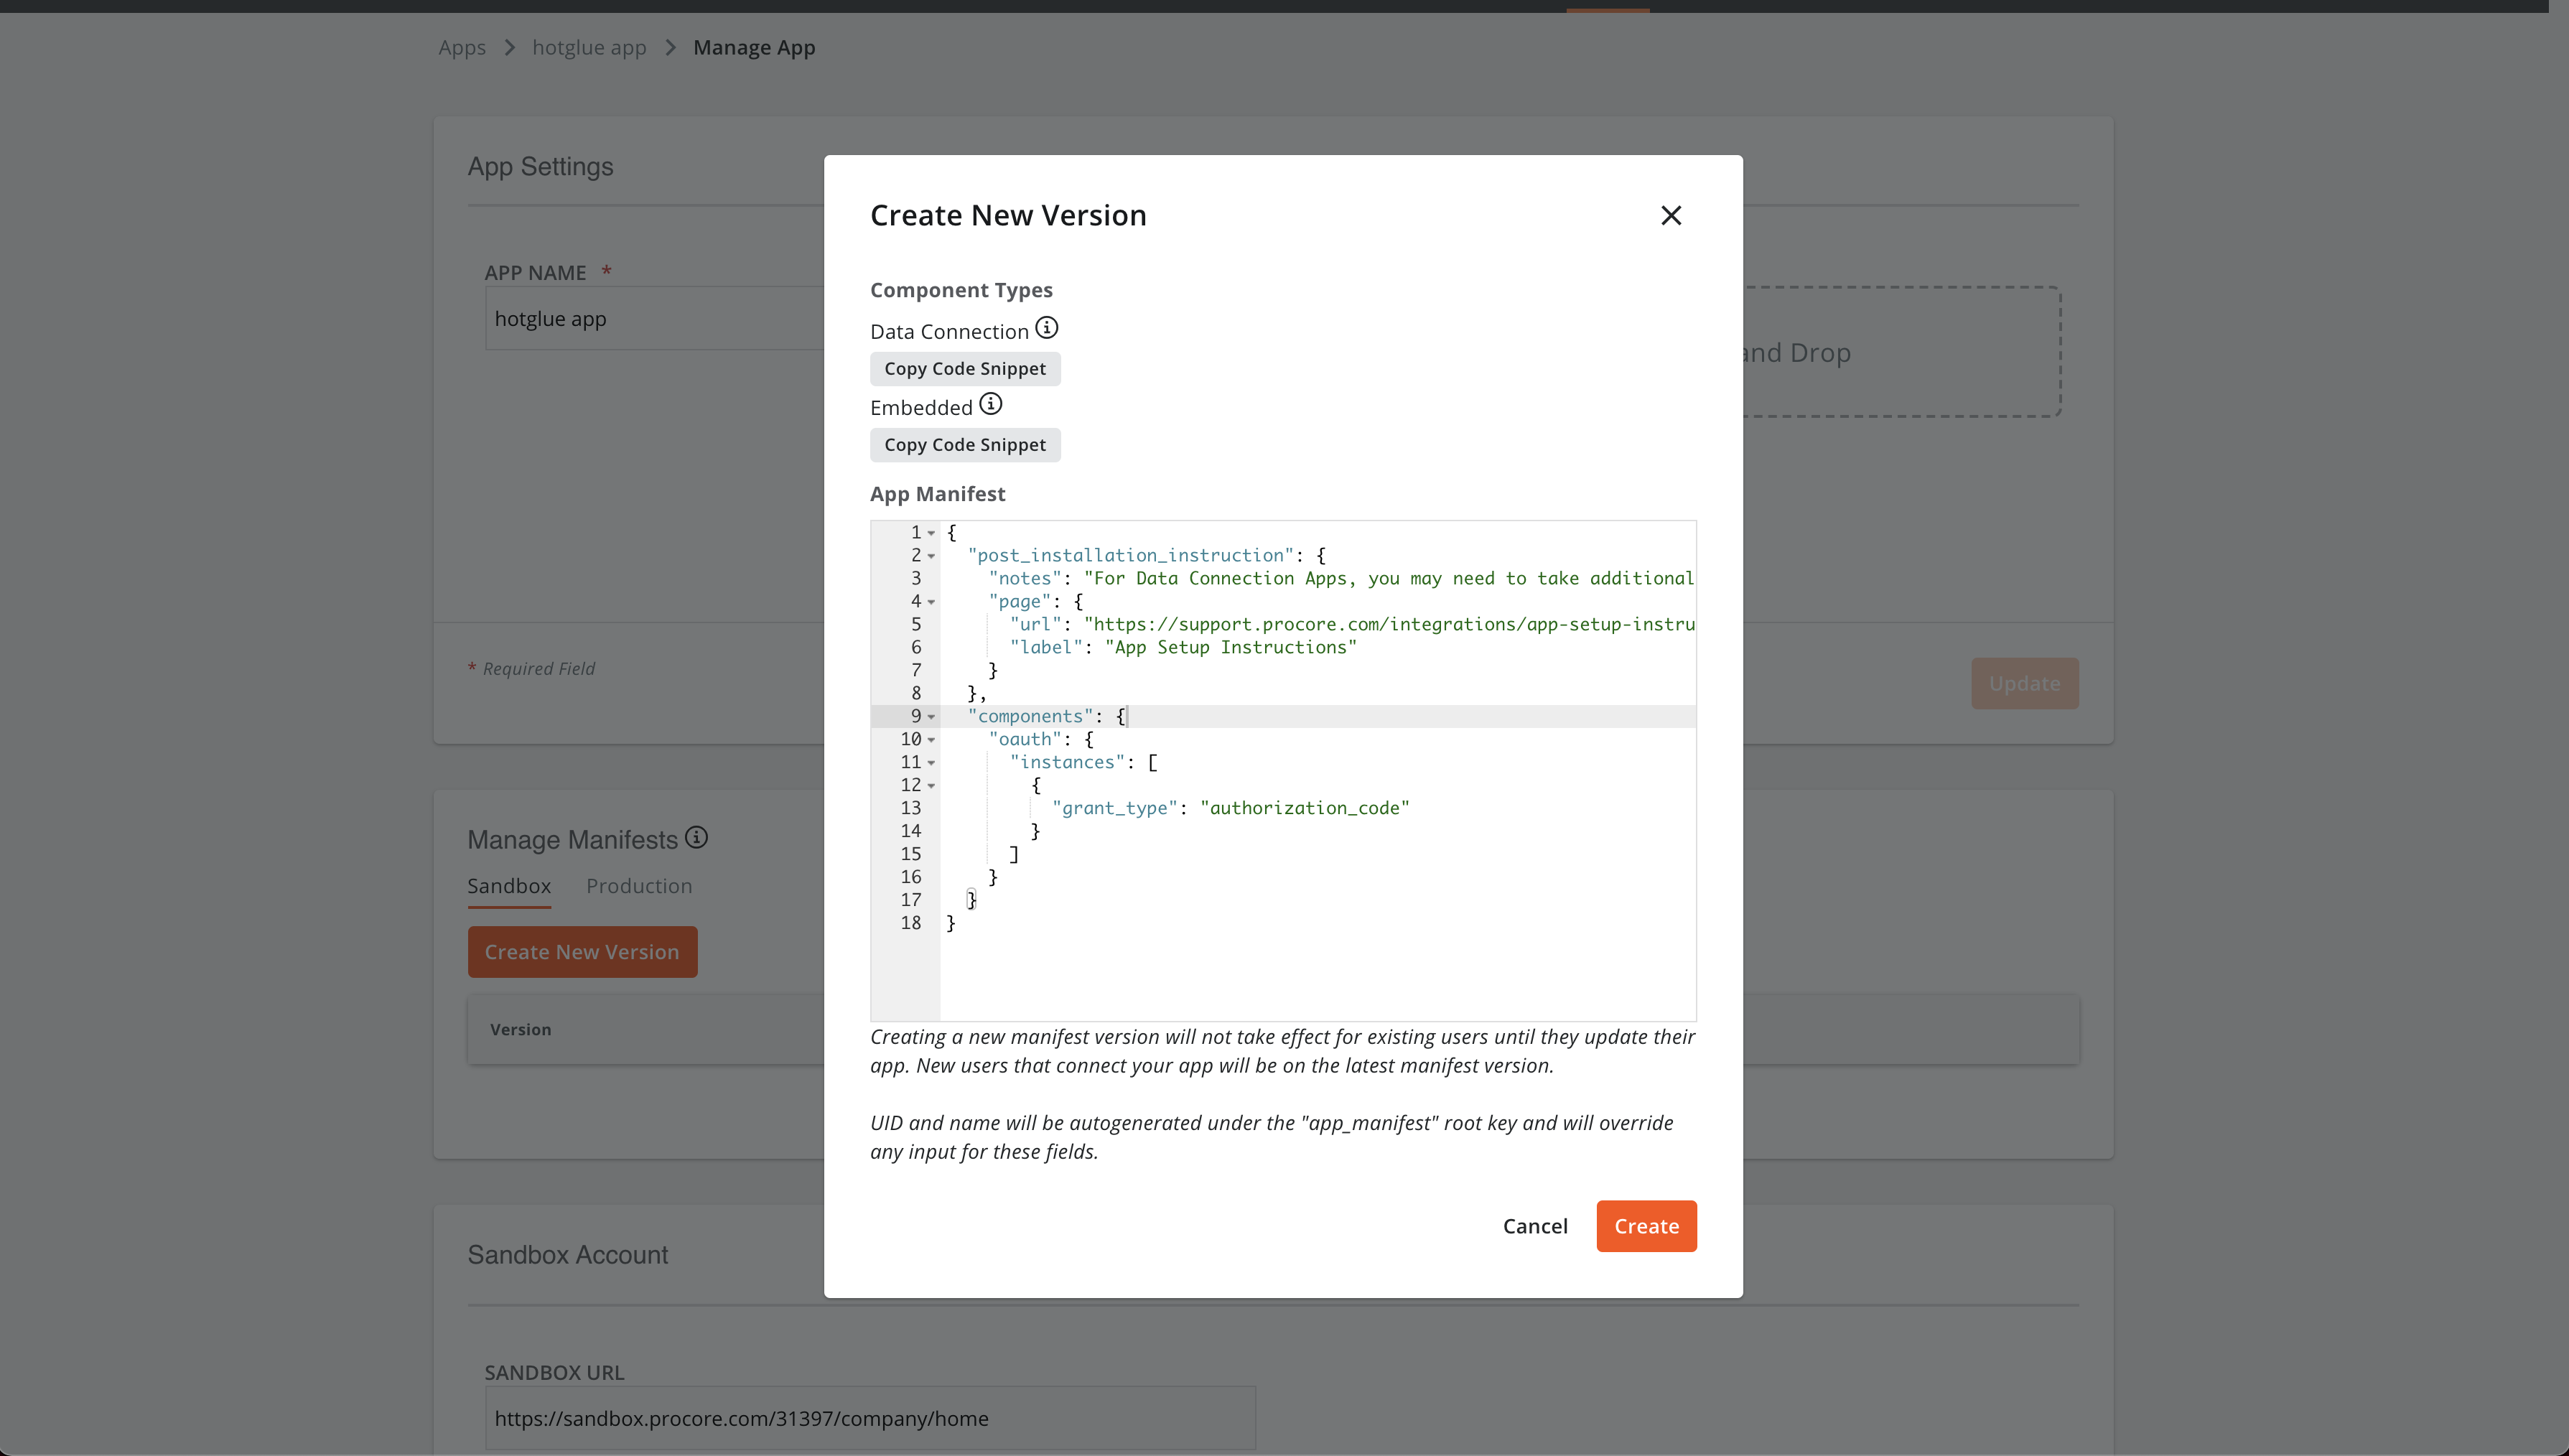Click the "oauth" line in editor
This screenshot has height=1456, width=2569.
point(1040,740)
